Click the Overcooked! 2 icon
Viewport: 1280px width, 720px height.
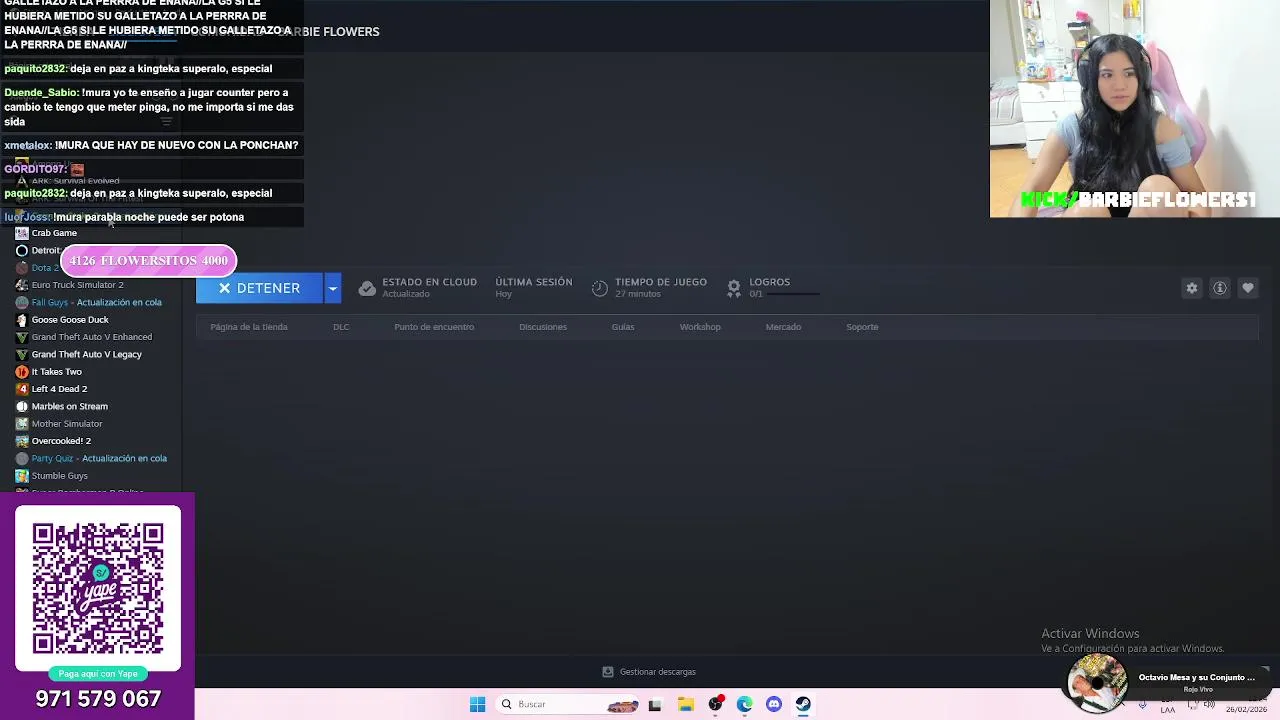tap(22, 441)
